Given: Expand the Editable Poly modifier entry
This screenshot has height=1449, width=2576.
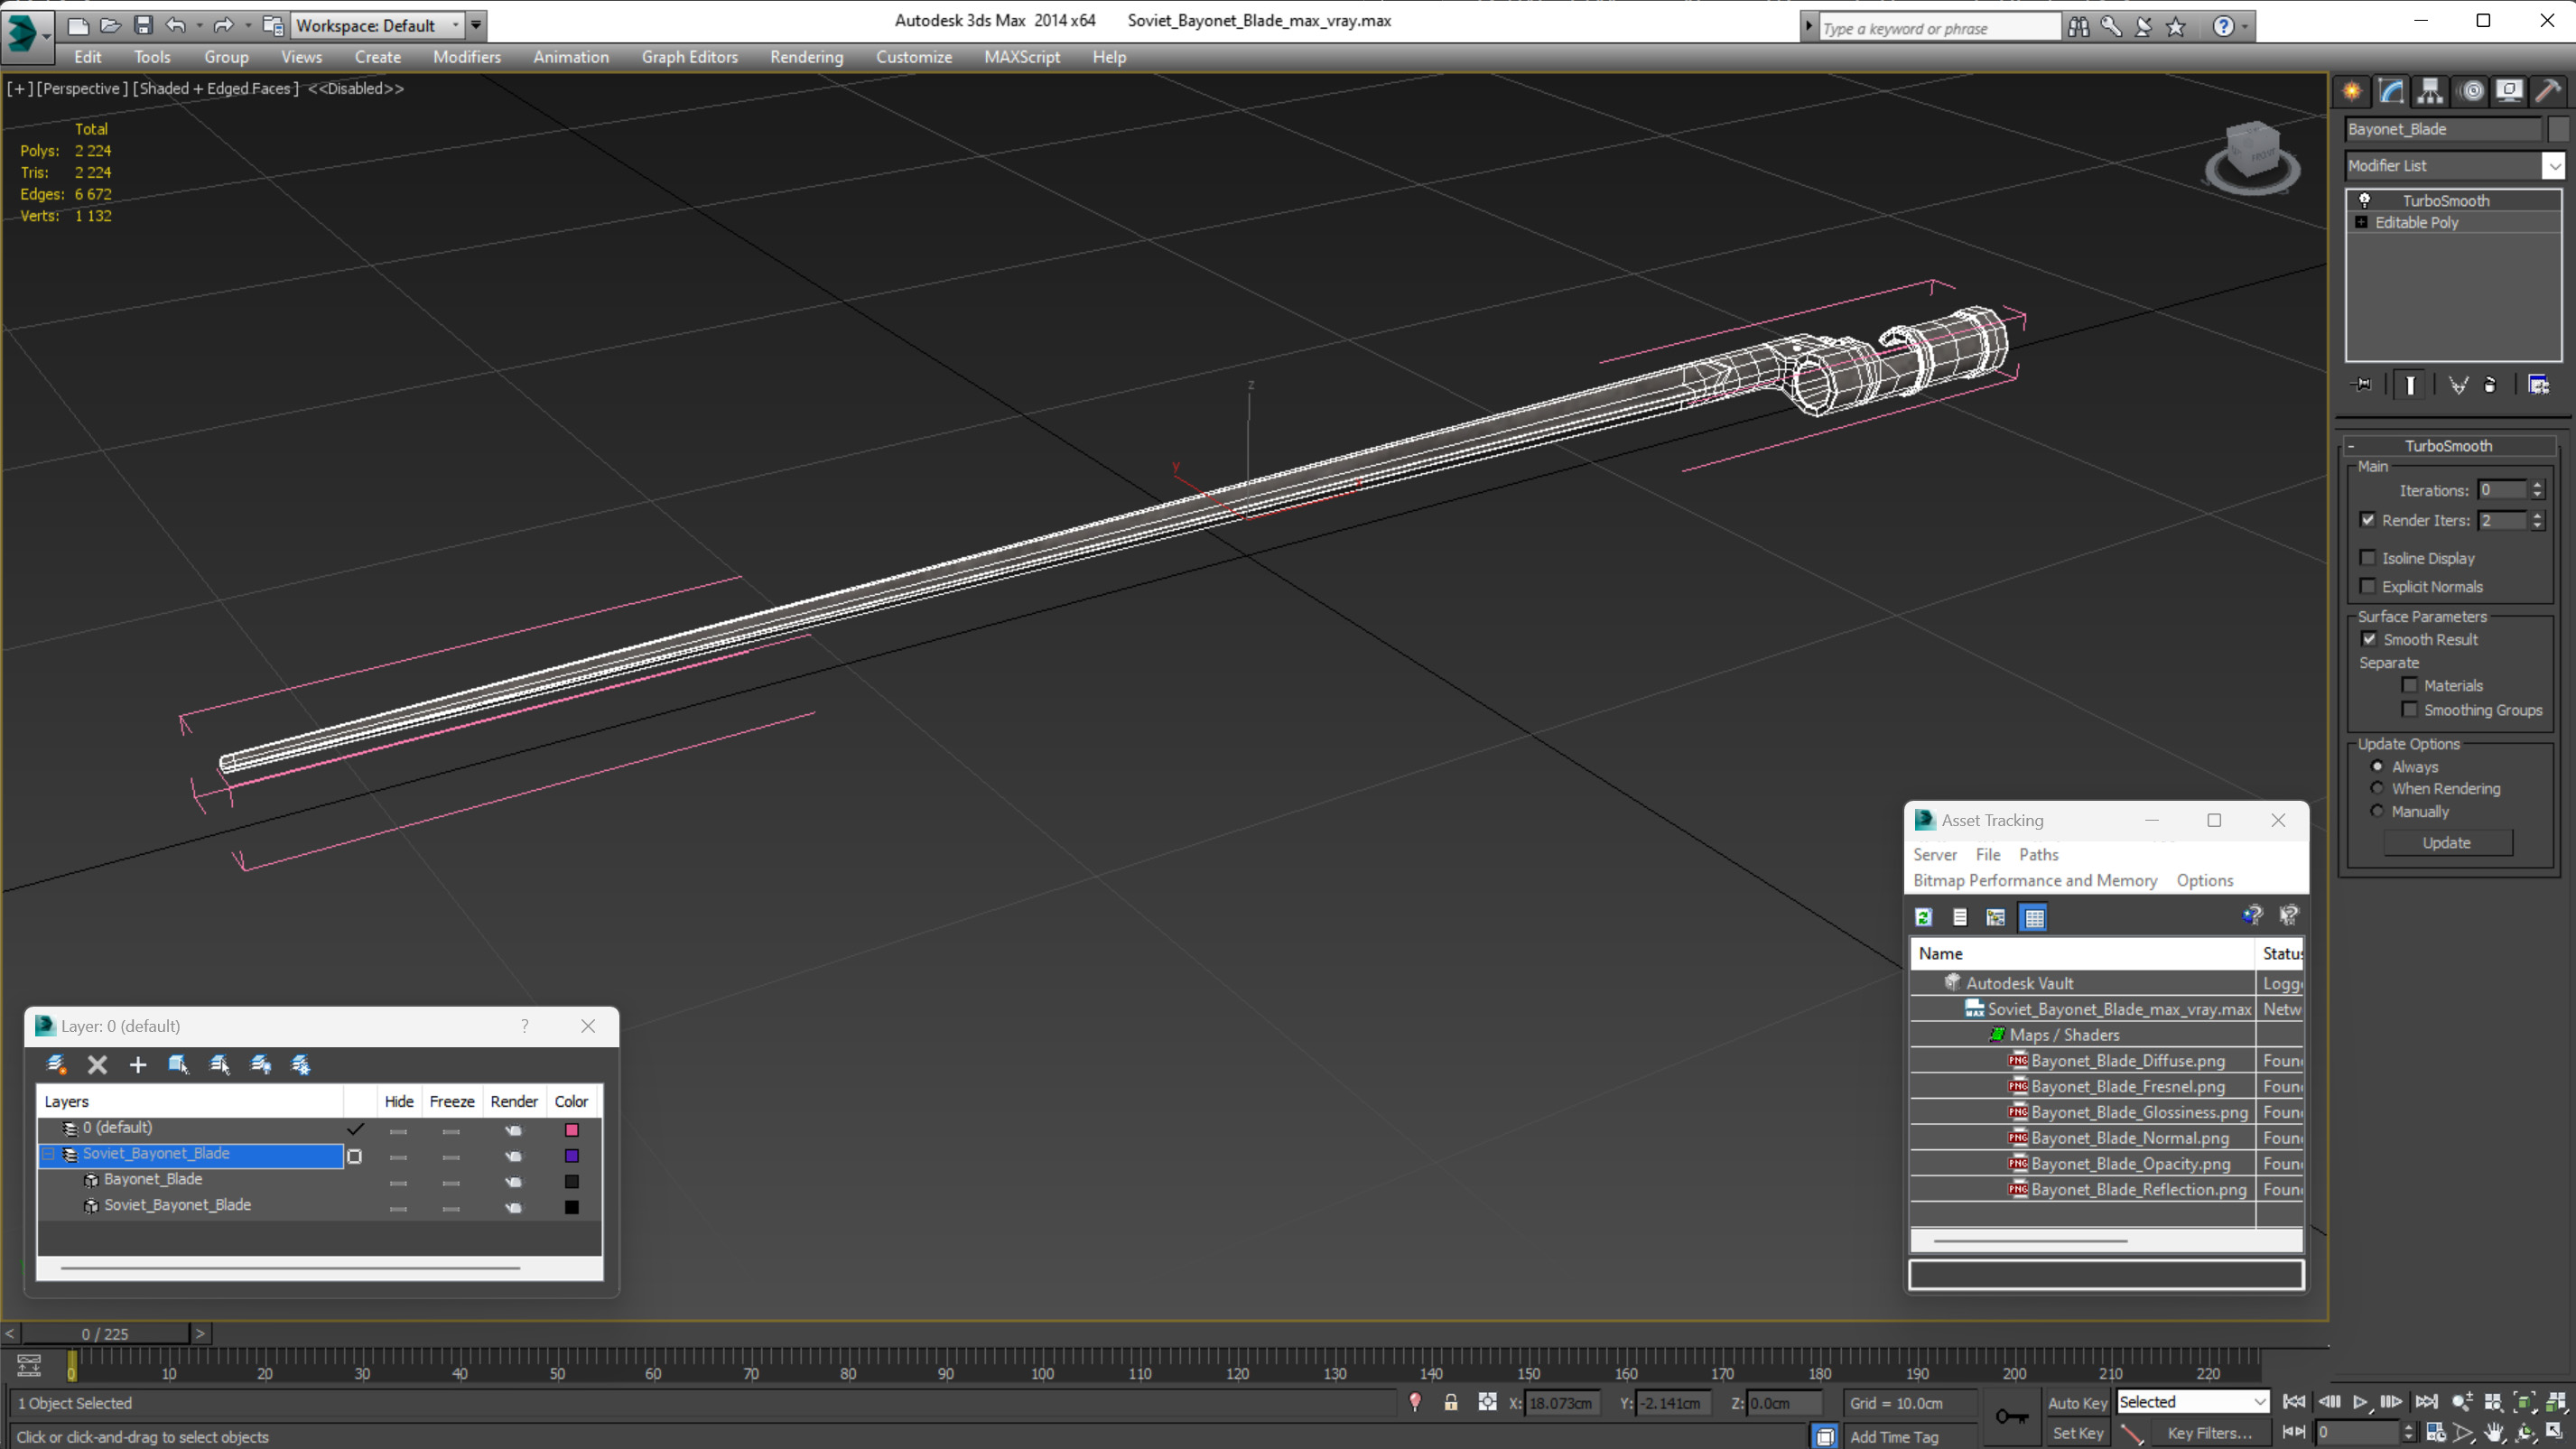Looking at the screenshot, I should (x=2362, y=222).
